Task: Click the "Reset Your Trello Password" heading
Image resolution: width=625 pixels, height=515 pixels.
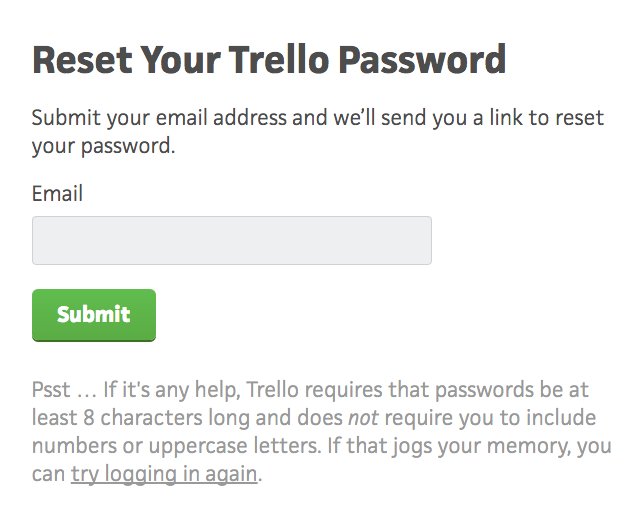Action: 269,60
